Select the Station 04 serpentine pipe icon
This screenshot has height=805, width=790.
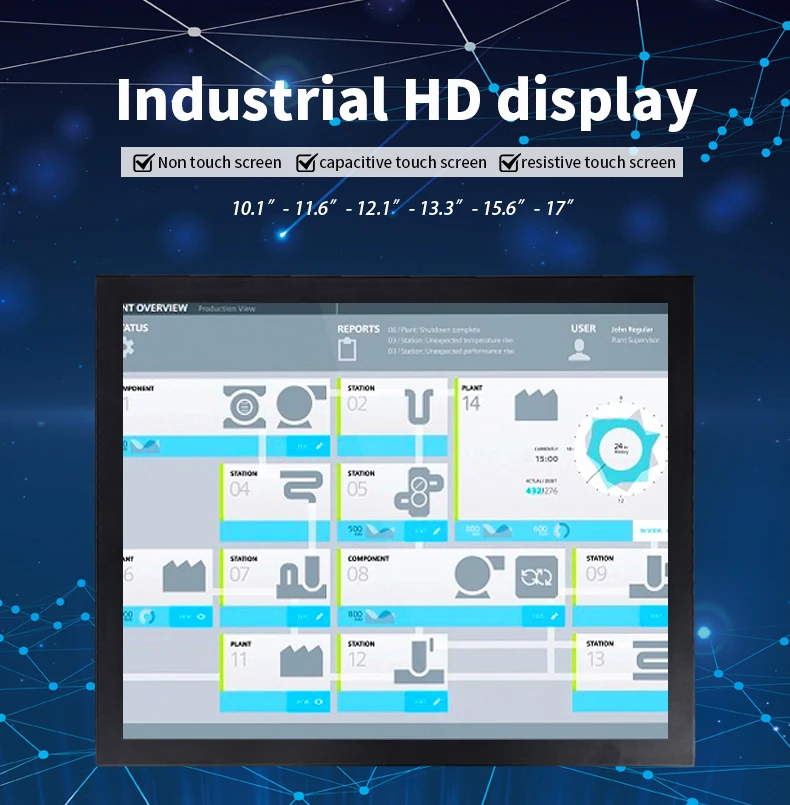point(302,488)
